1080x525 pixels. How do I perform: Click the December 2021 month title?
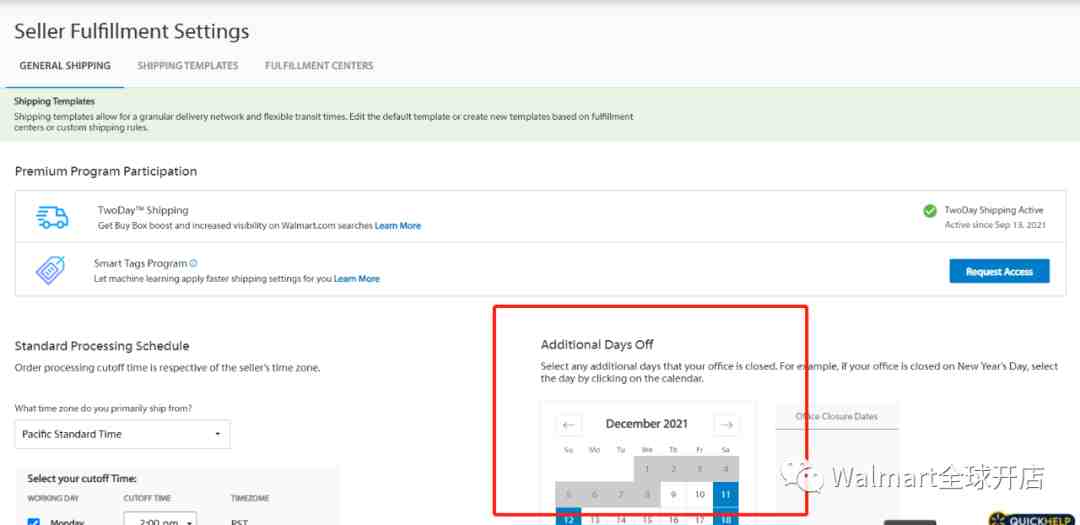(x=647, y=424)
